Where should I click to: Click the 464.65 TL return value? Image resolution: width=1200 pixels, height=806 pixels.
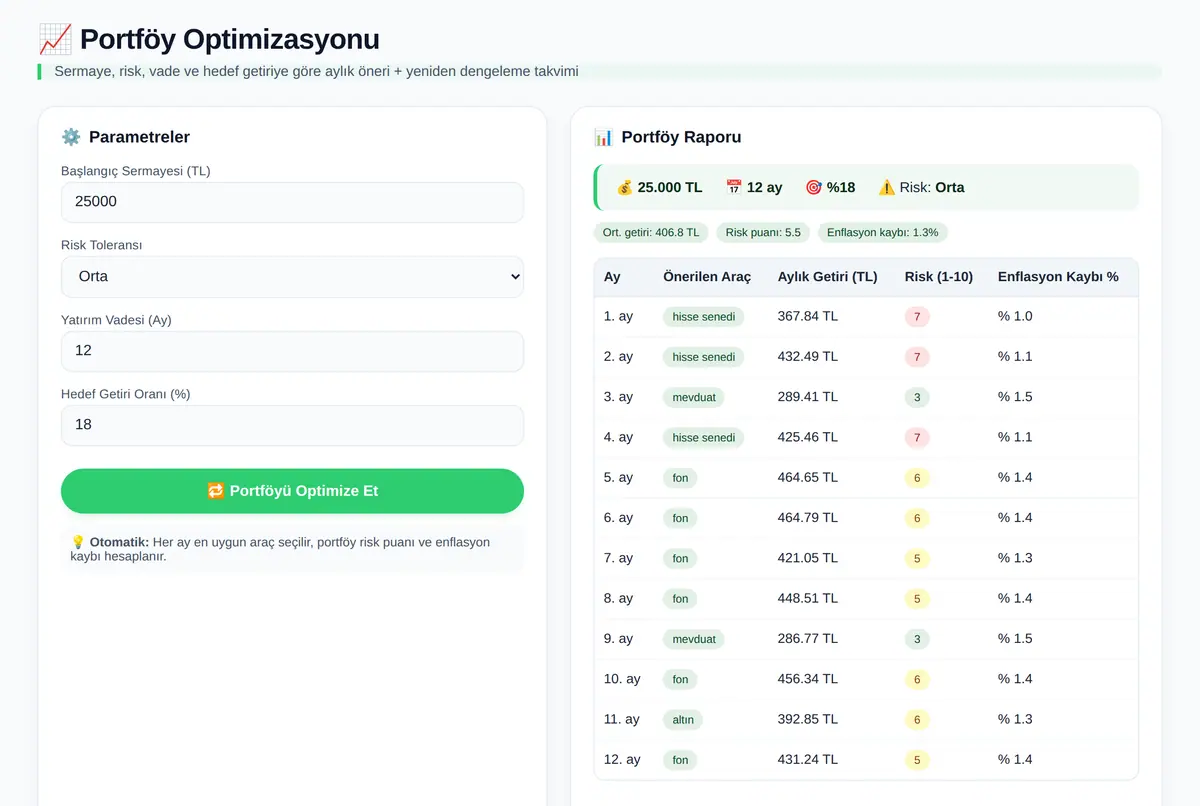808,477
